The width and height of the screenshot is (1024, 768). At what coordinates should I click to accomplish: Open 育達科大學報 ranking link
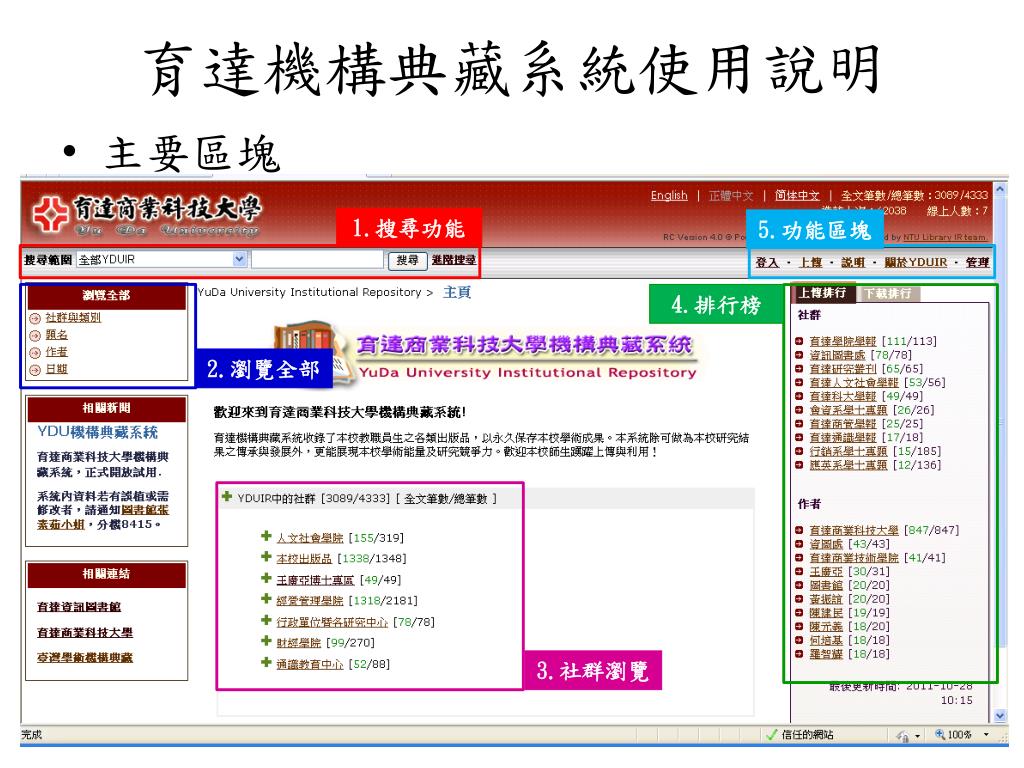pyautogui.click(x=842, y=396)
